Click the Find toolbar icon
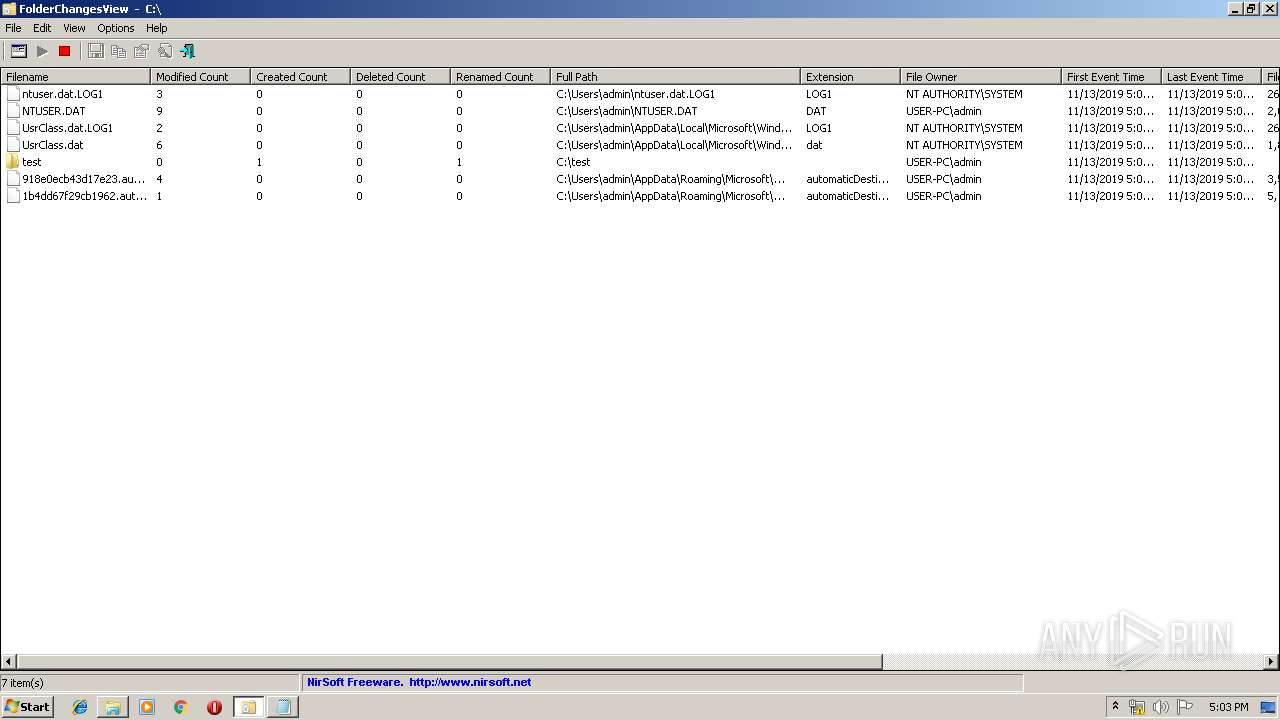 tap(164, 51)
